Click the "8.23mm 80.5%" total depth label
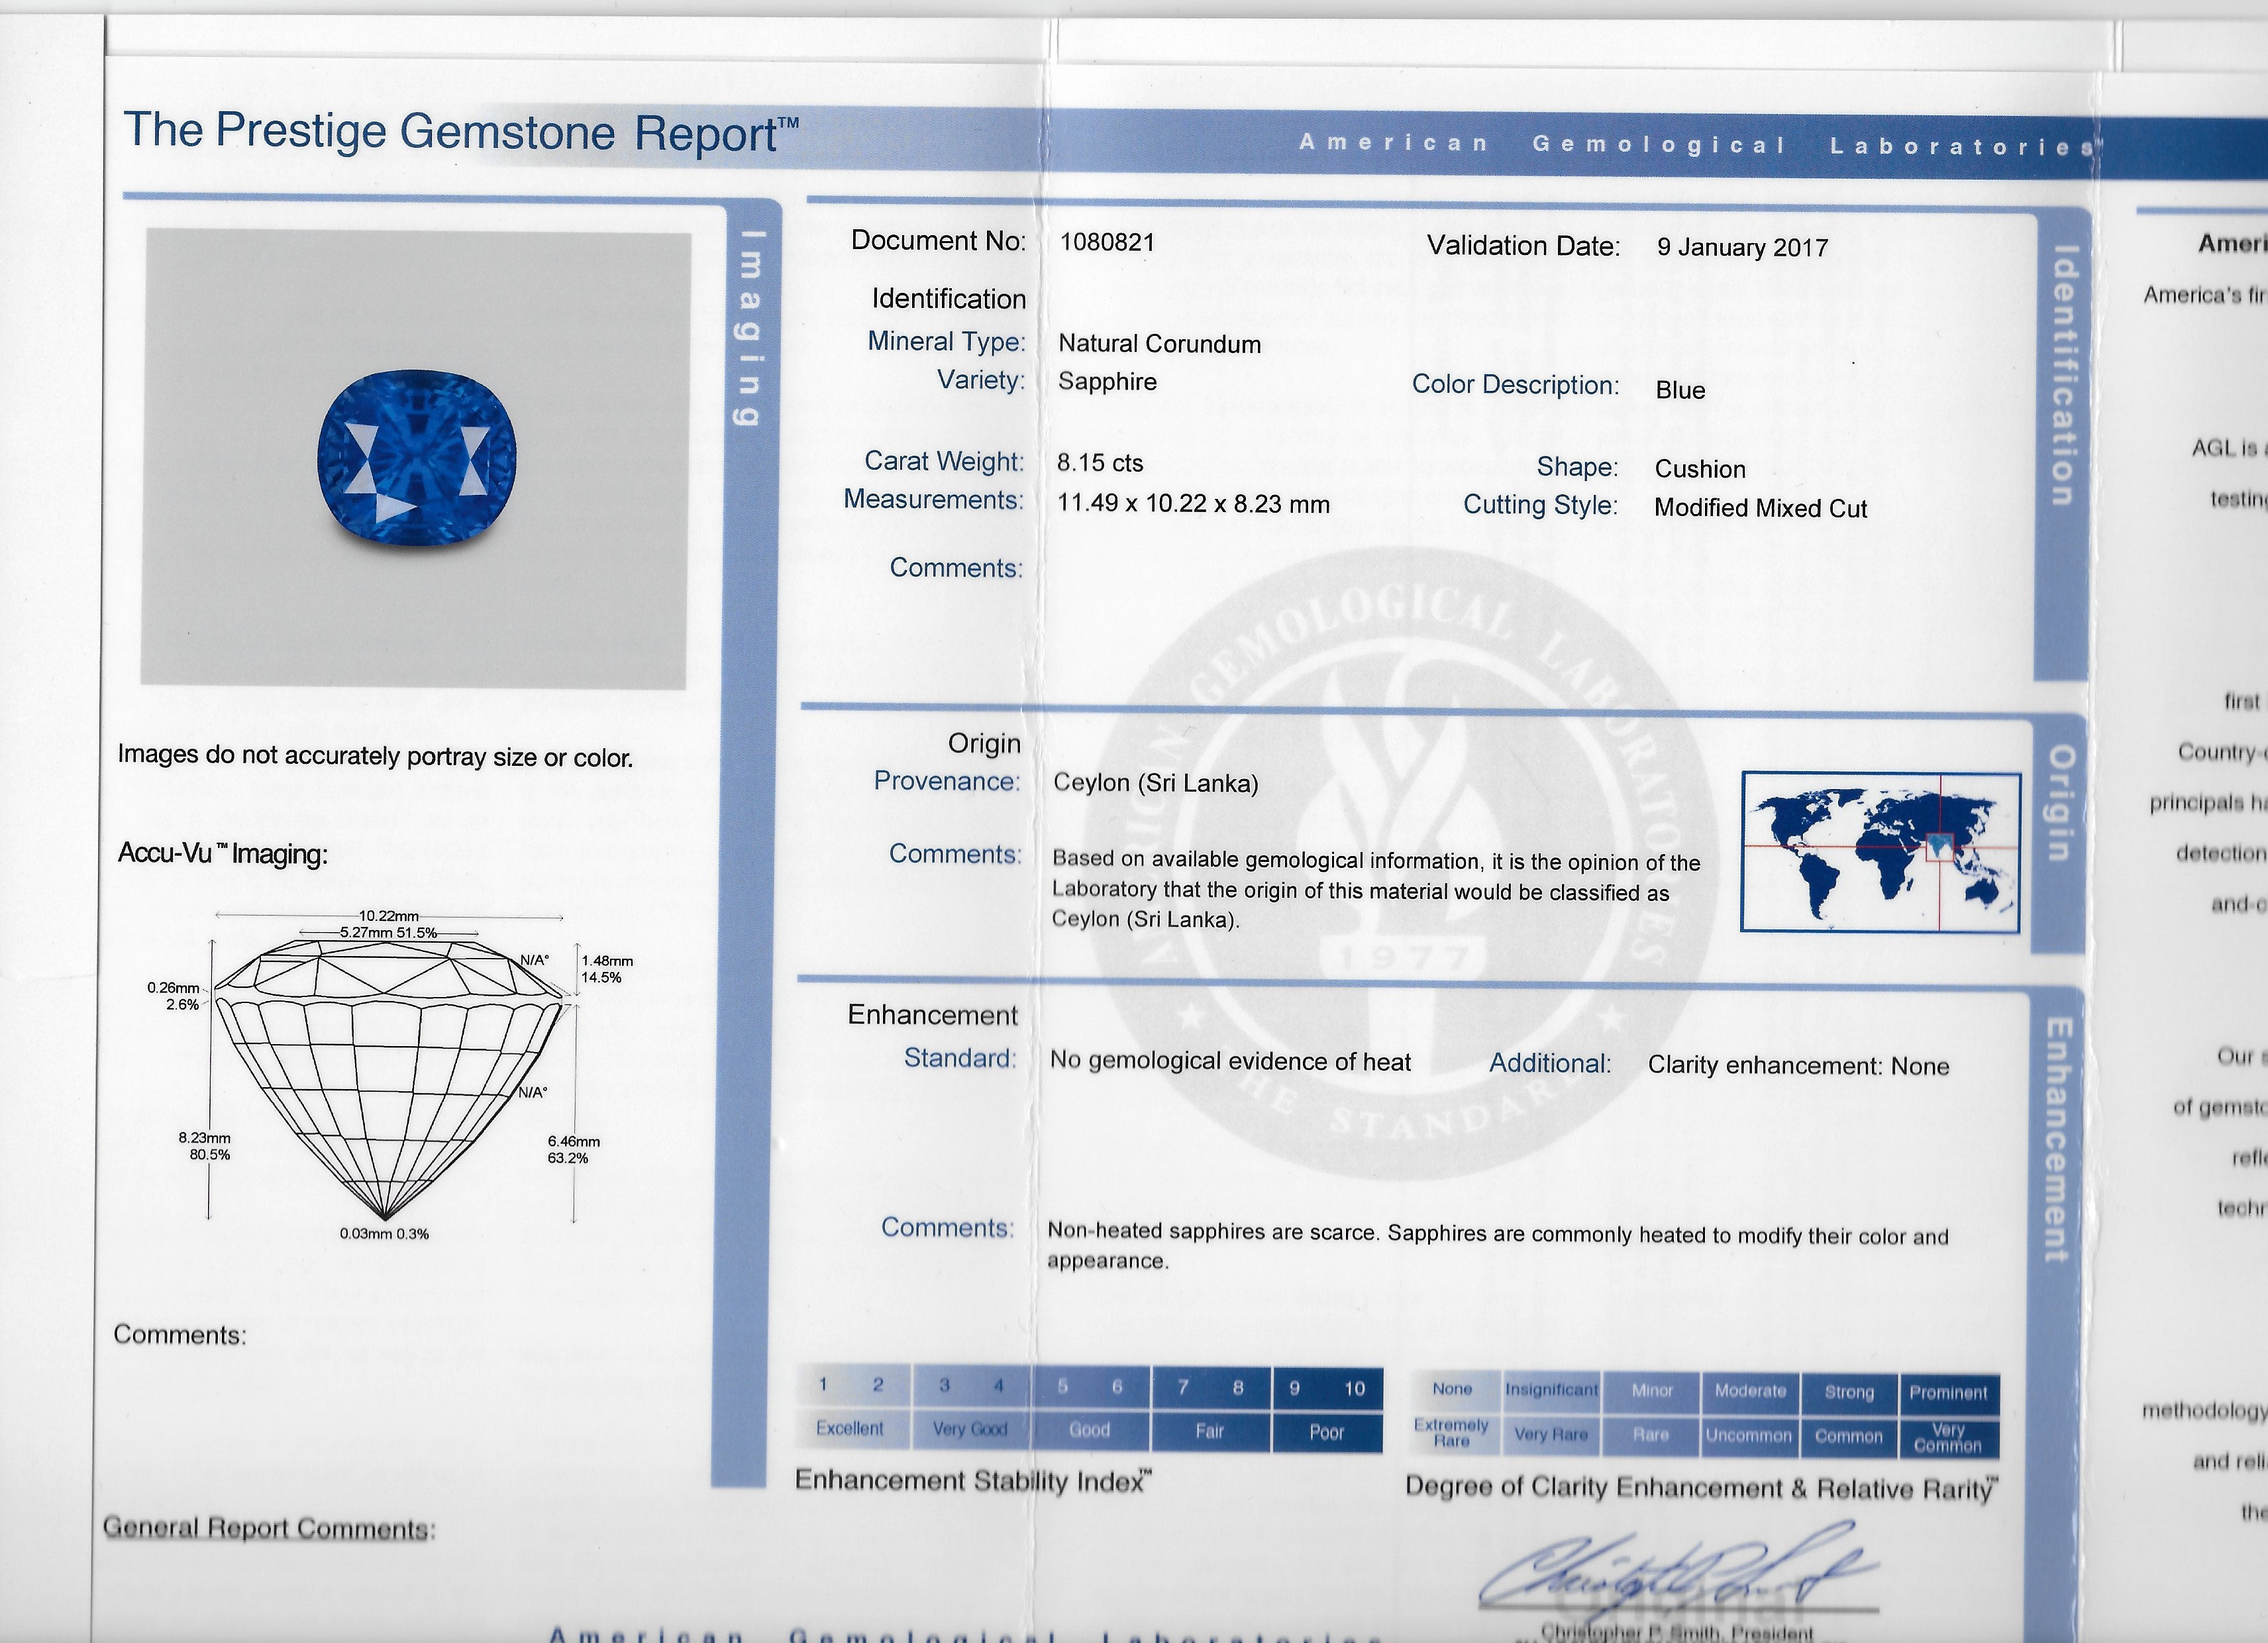 [204, 1146]
